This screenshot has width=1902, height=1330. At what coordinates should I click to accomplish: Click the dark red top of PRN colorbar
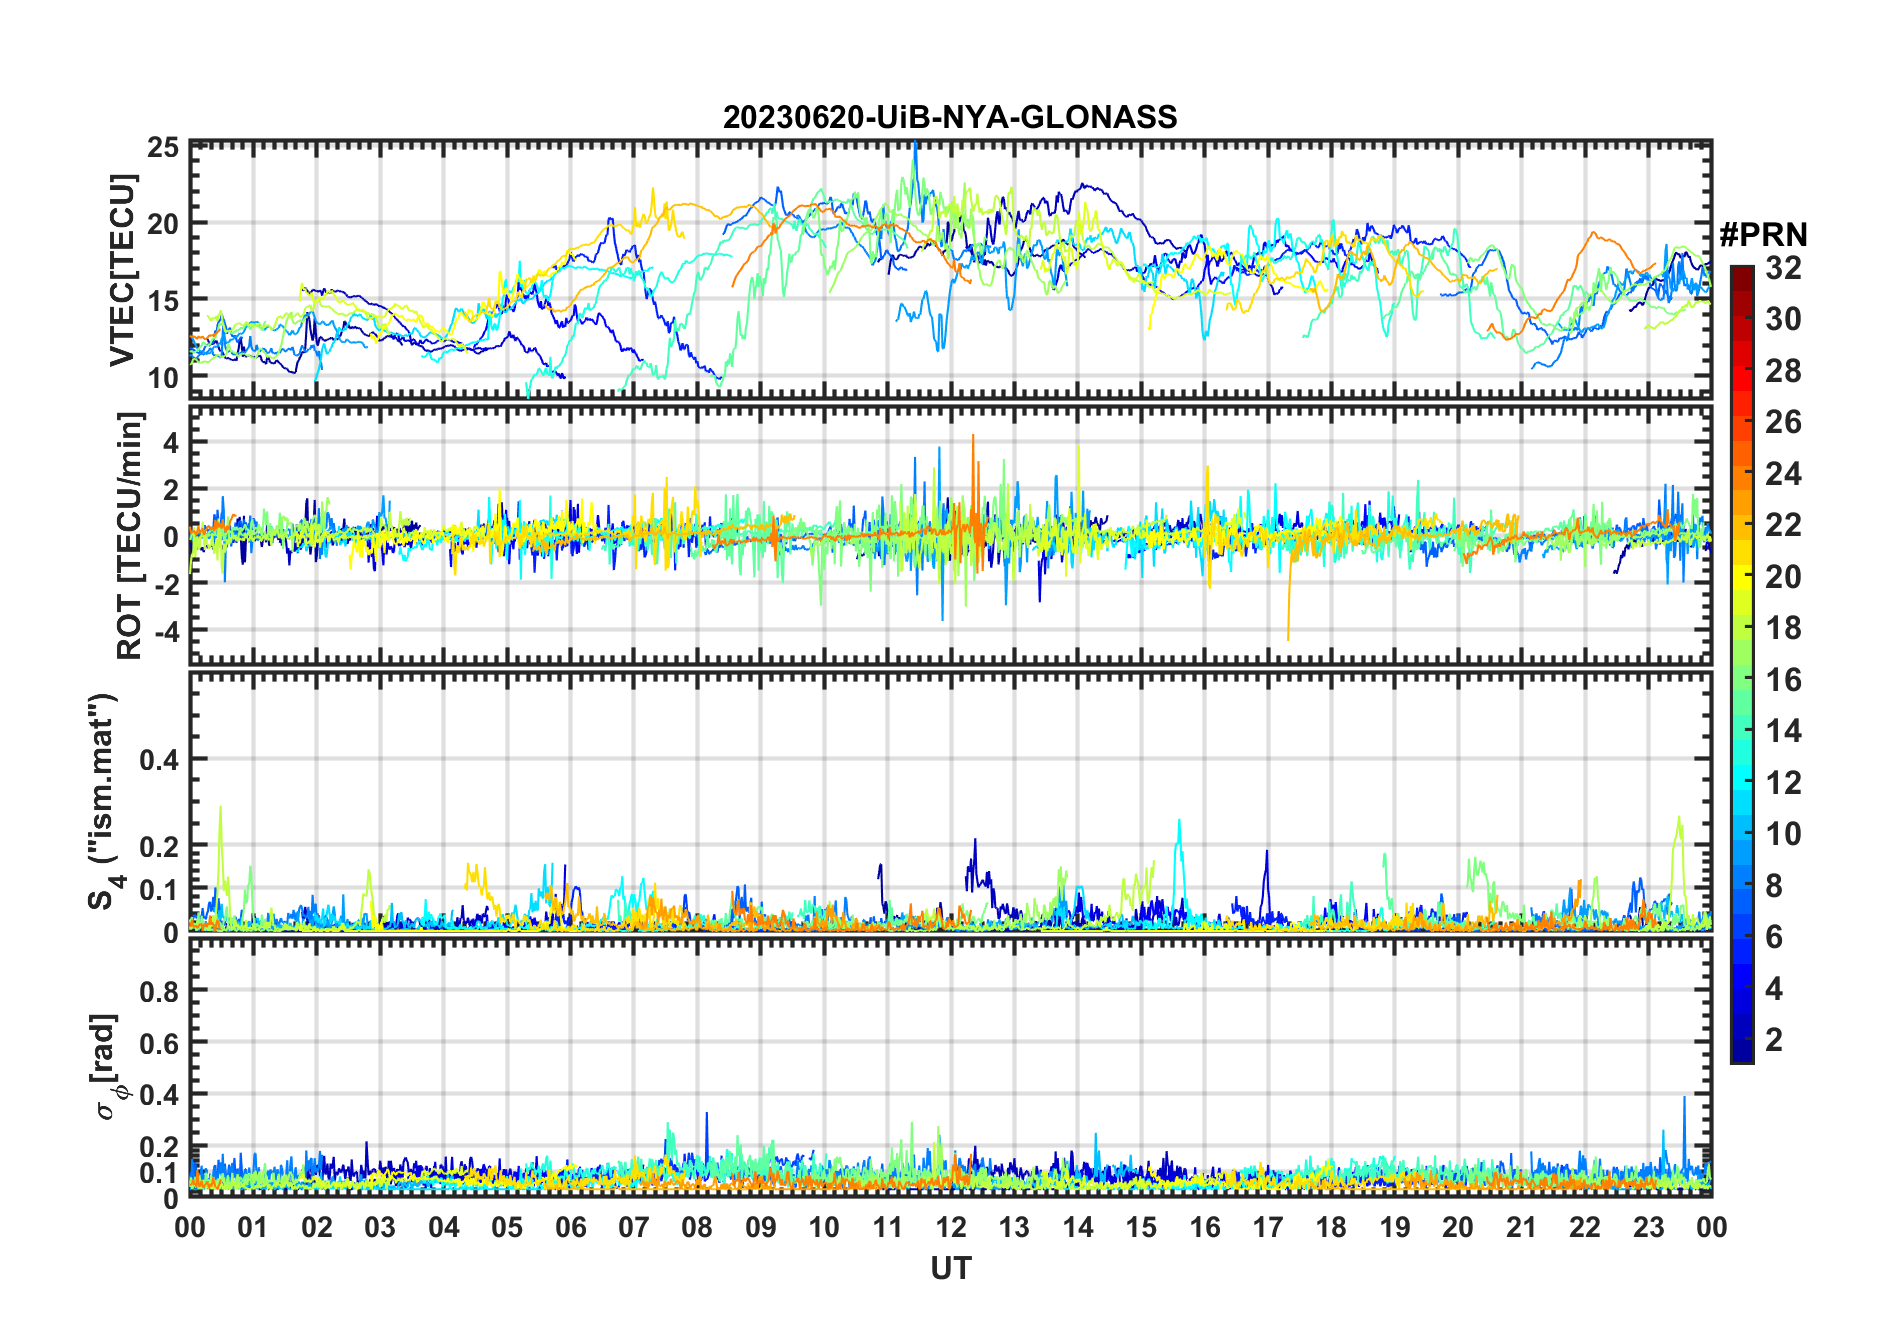click(1742, 278)
